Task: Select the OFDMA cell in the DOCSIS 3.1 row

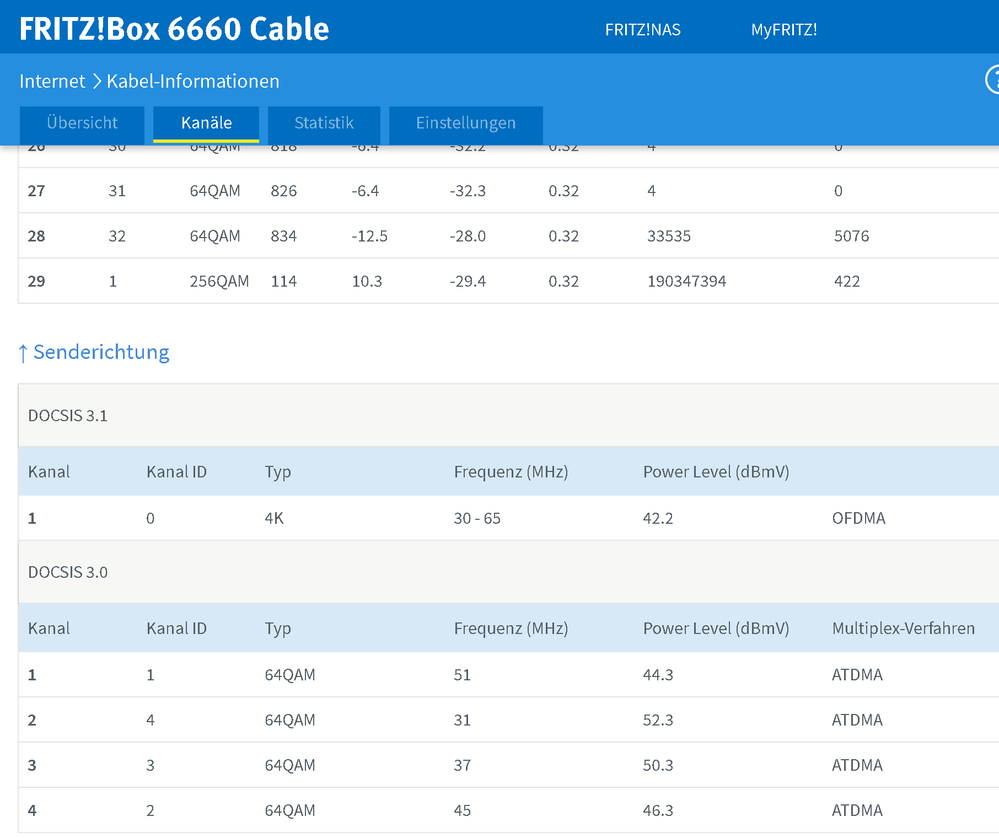Action: point(858,519)
